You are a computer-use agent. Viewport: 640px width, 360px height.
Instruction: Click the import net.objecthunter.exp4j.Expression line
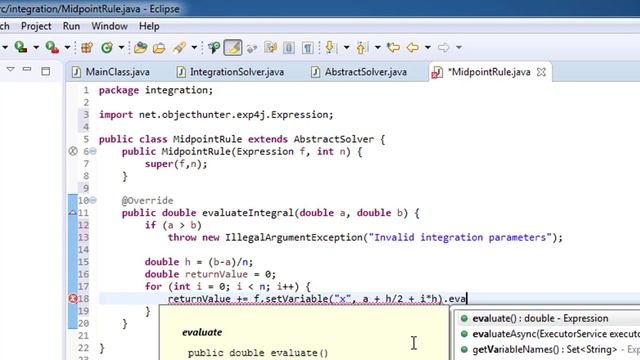[x=216, y=115]
